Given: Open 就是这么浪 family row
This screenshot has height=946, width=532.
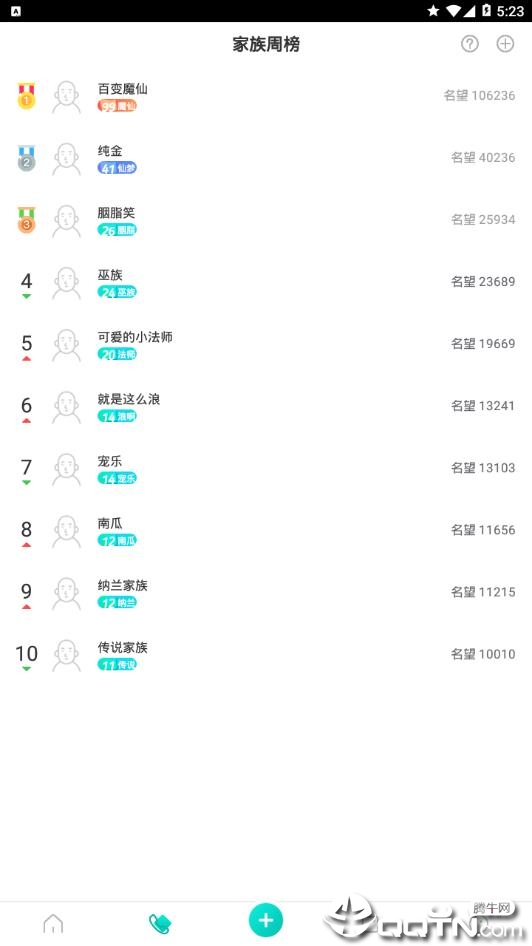Looking at the screenshot, I should point(266,407).
